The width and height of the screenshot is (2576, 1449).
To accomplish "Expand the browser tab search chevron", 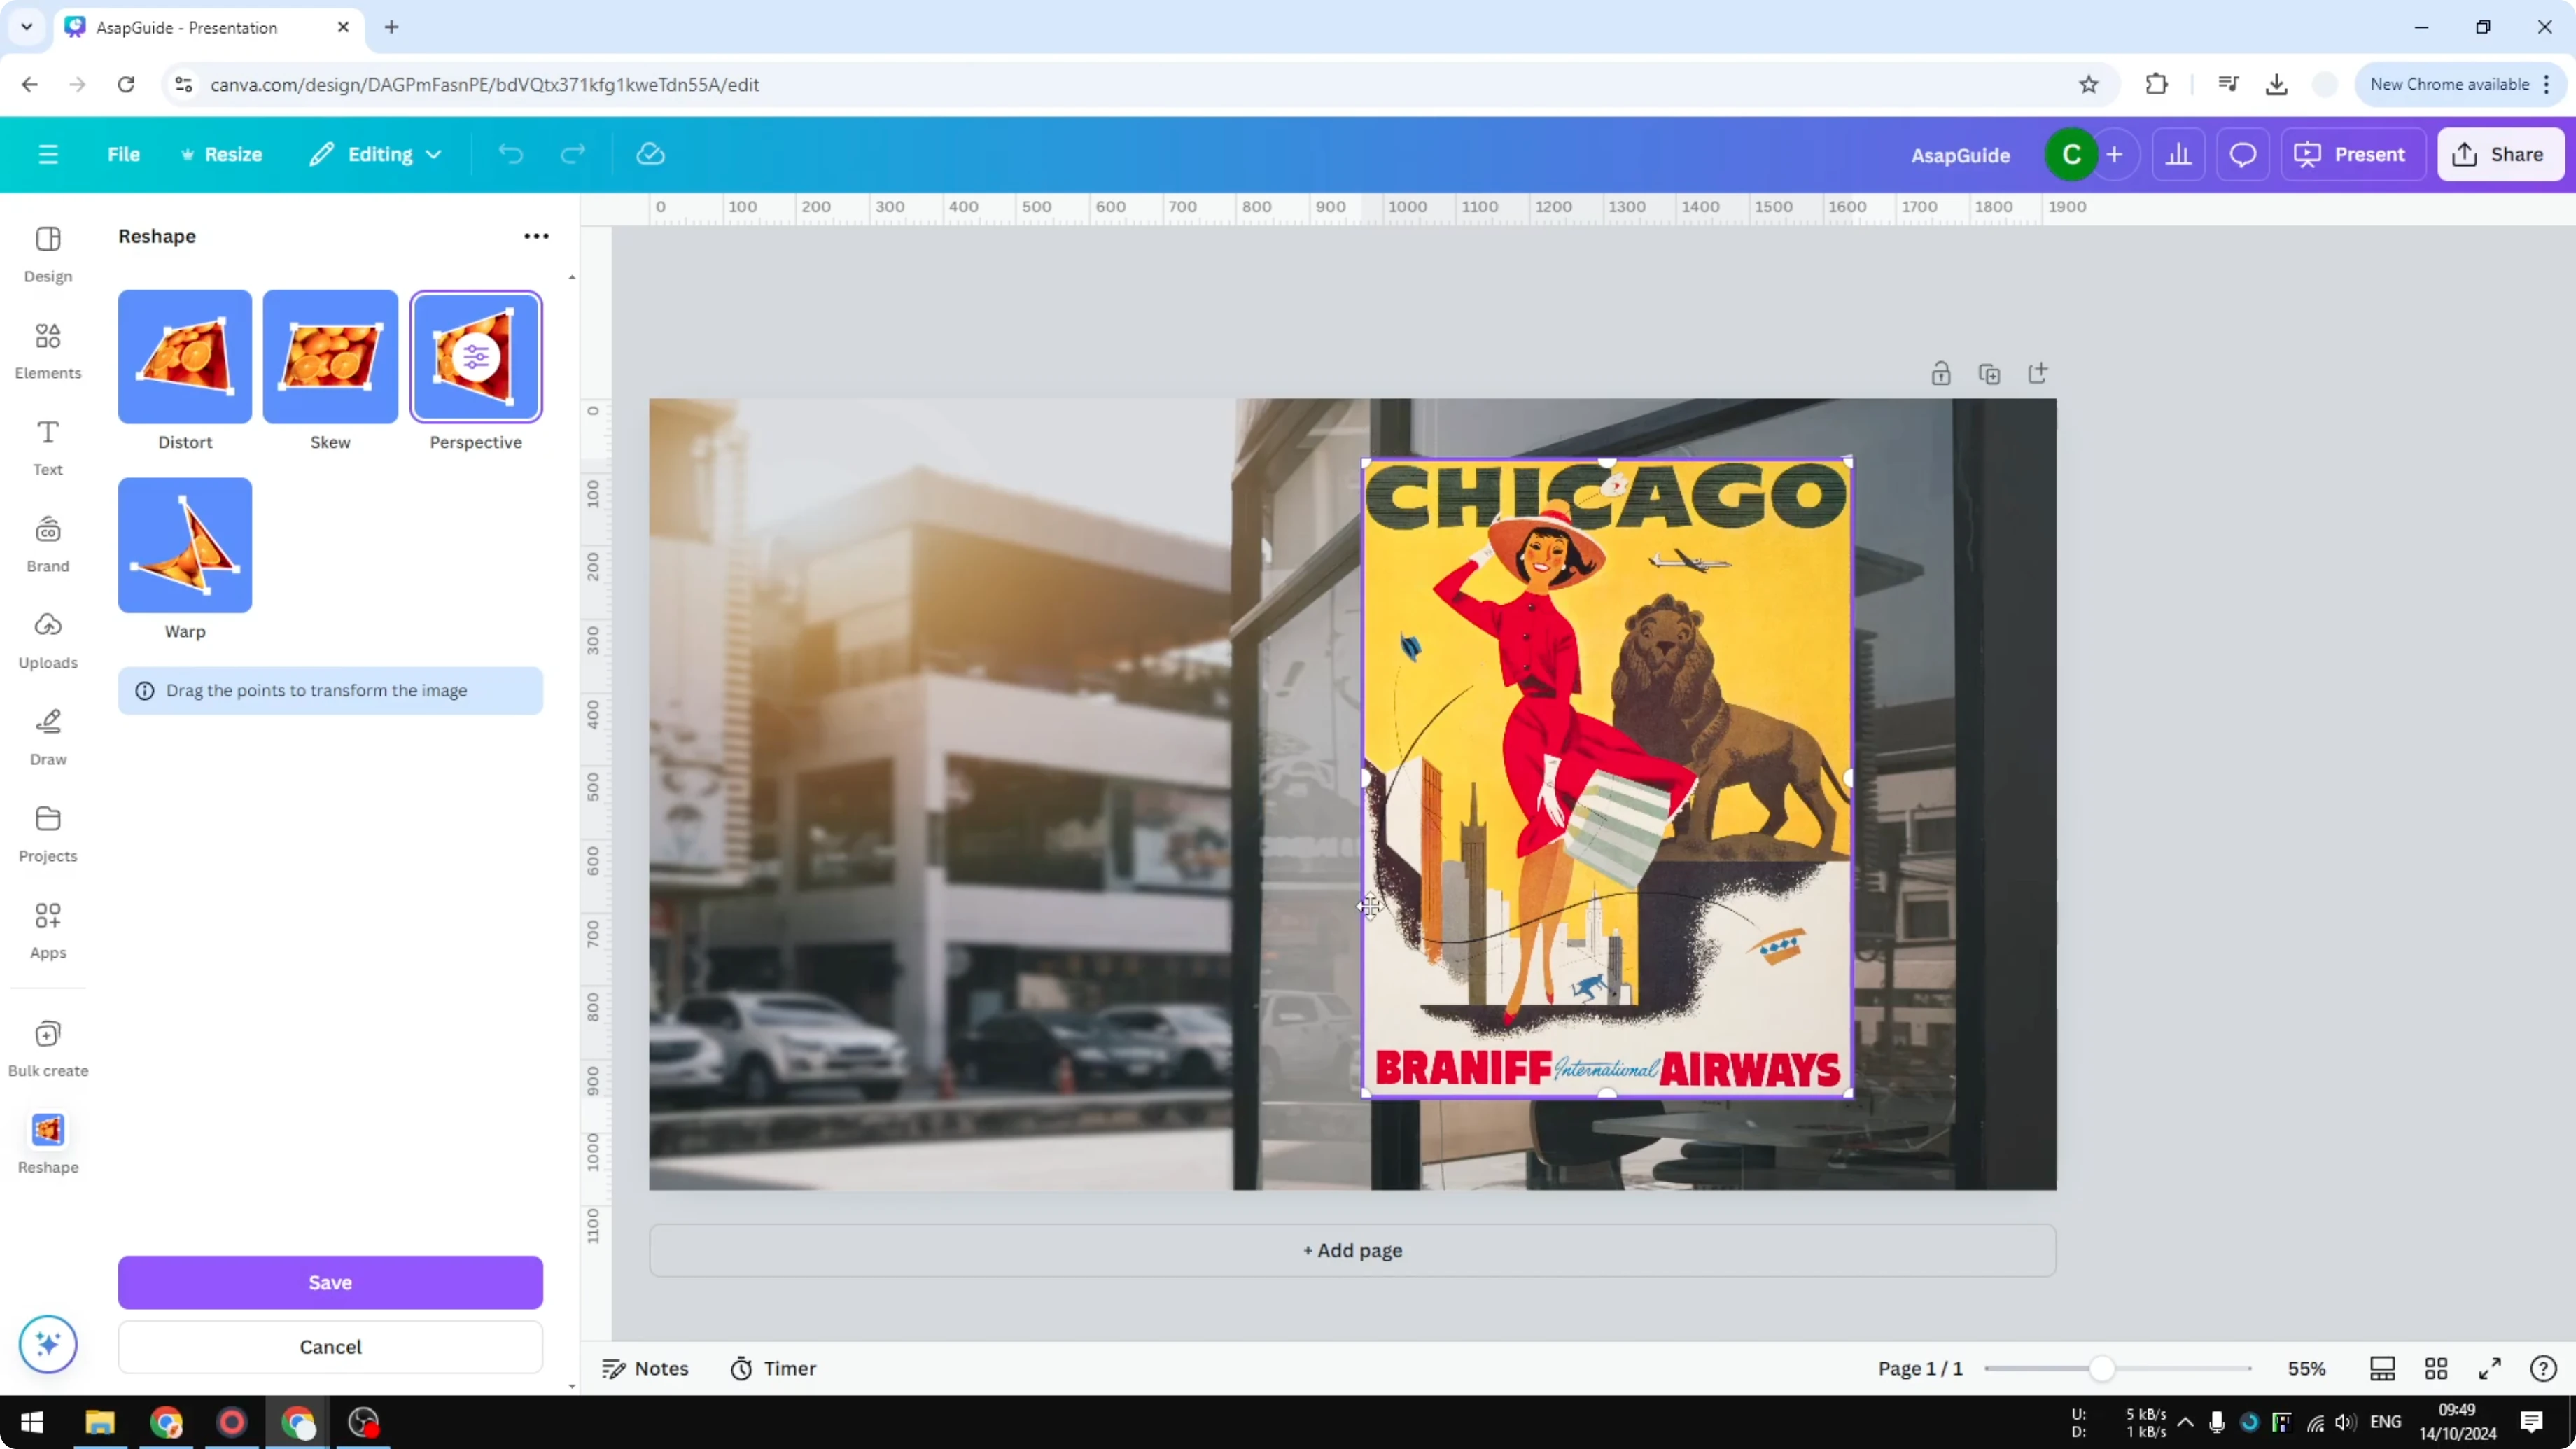I will [26, 27].
